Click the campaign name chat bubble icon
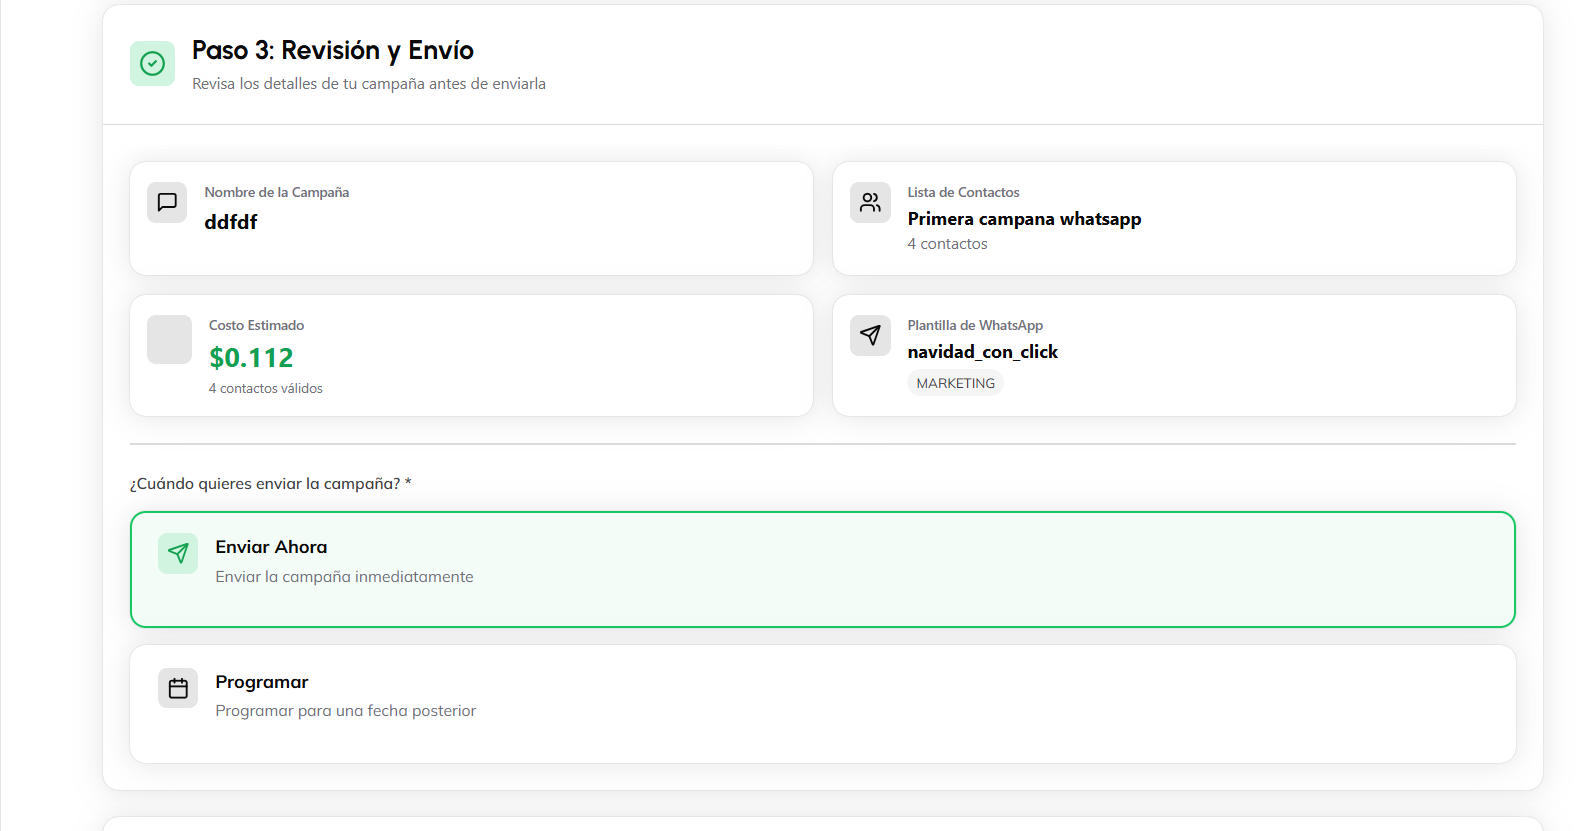 [167, 202]
